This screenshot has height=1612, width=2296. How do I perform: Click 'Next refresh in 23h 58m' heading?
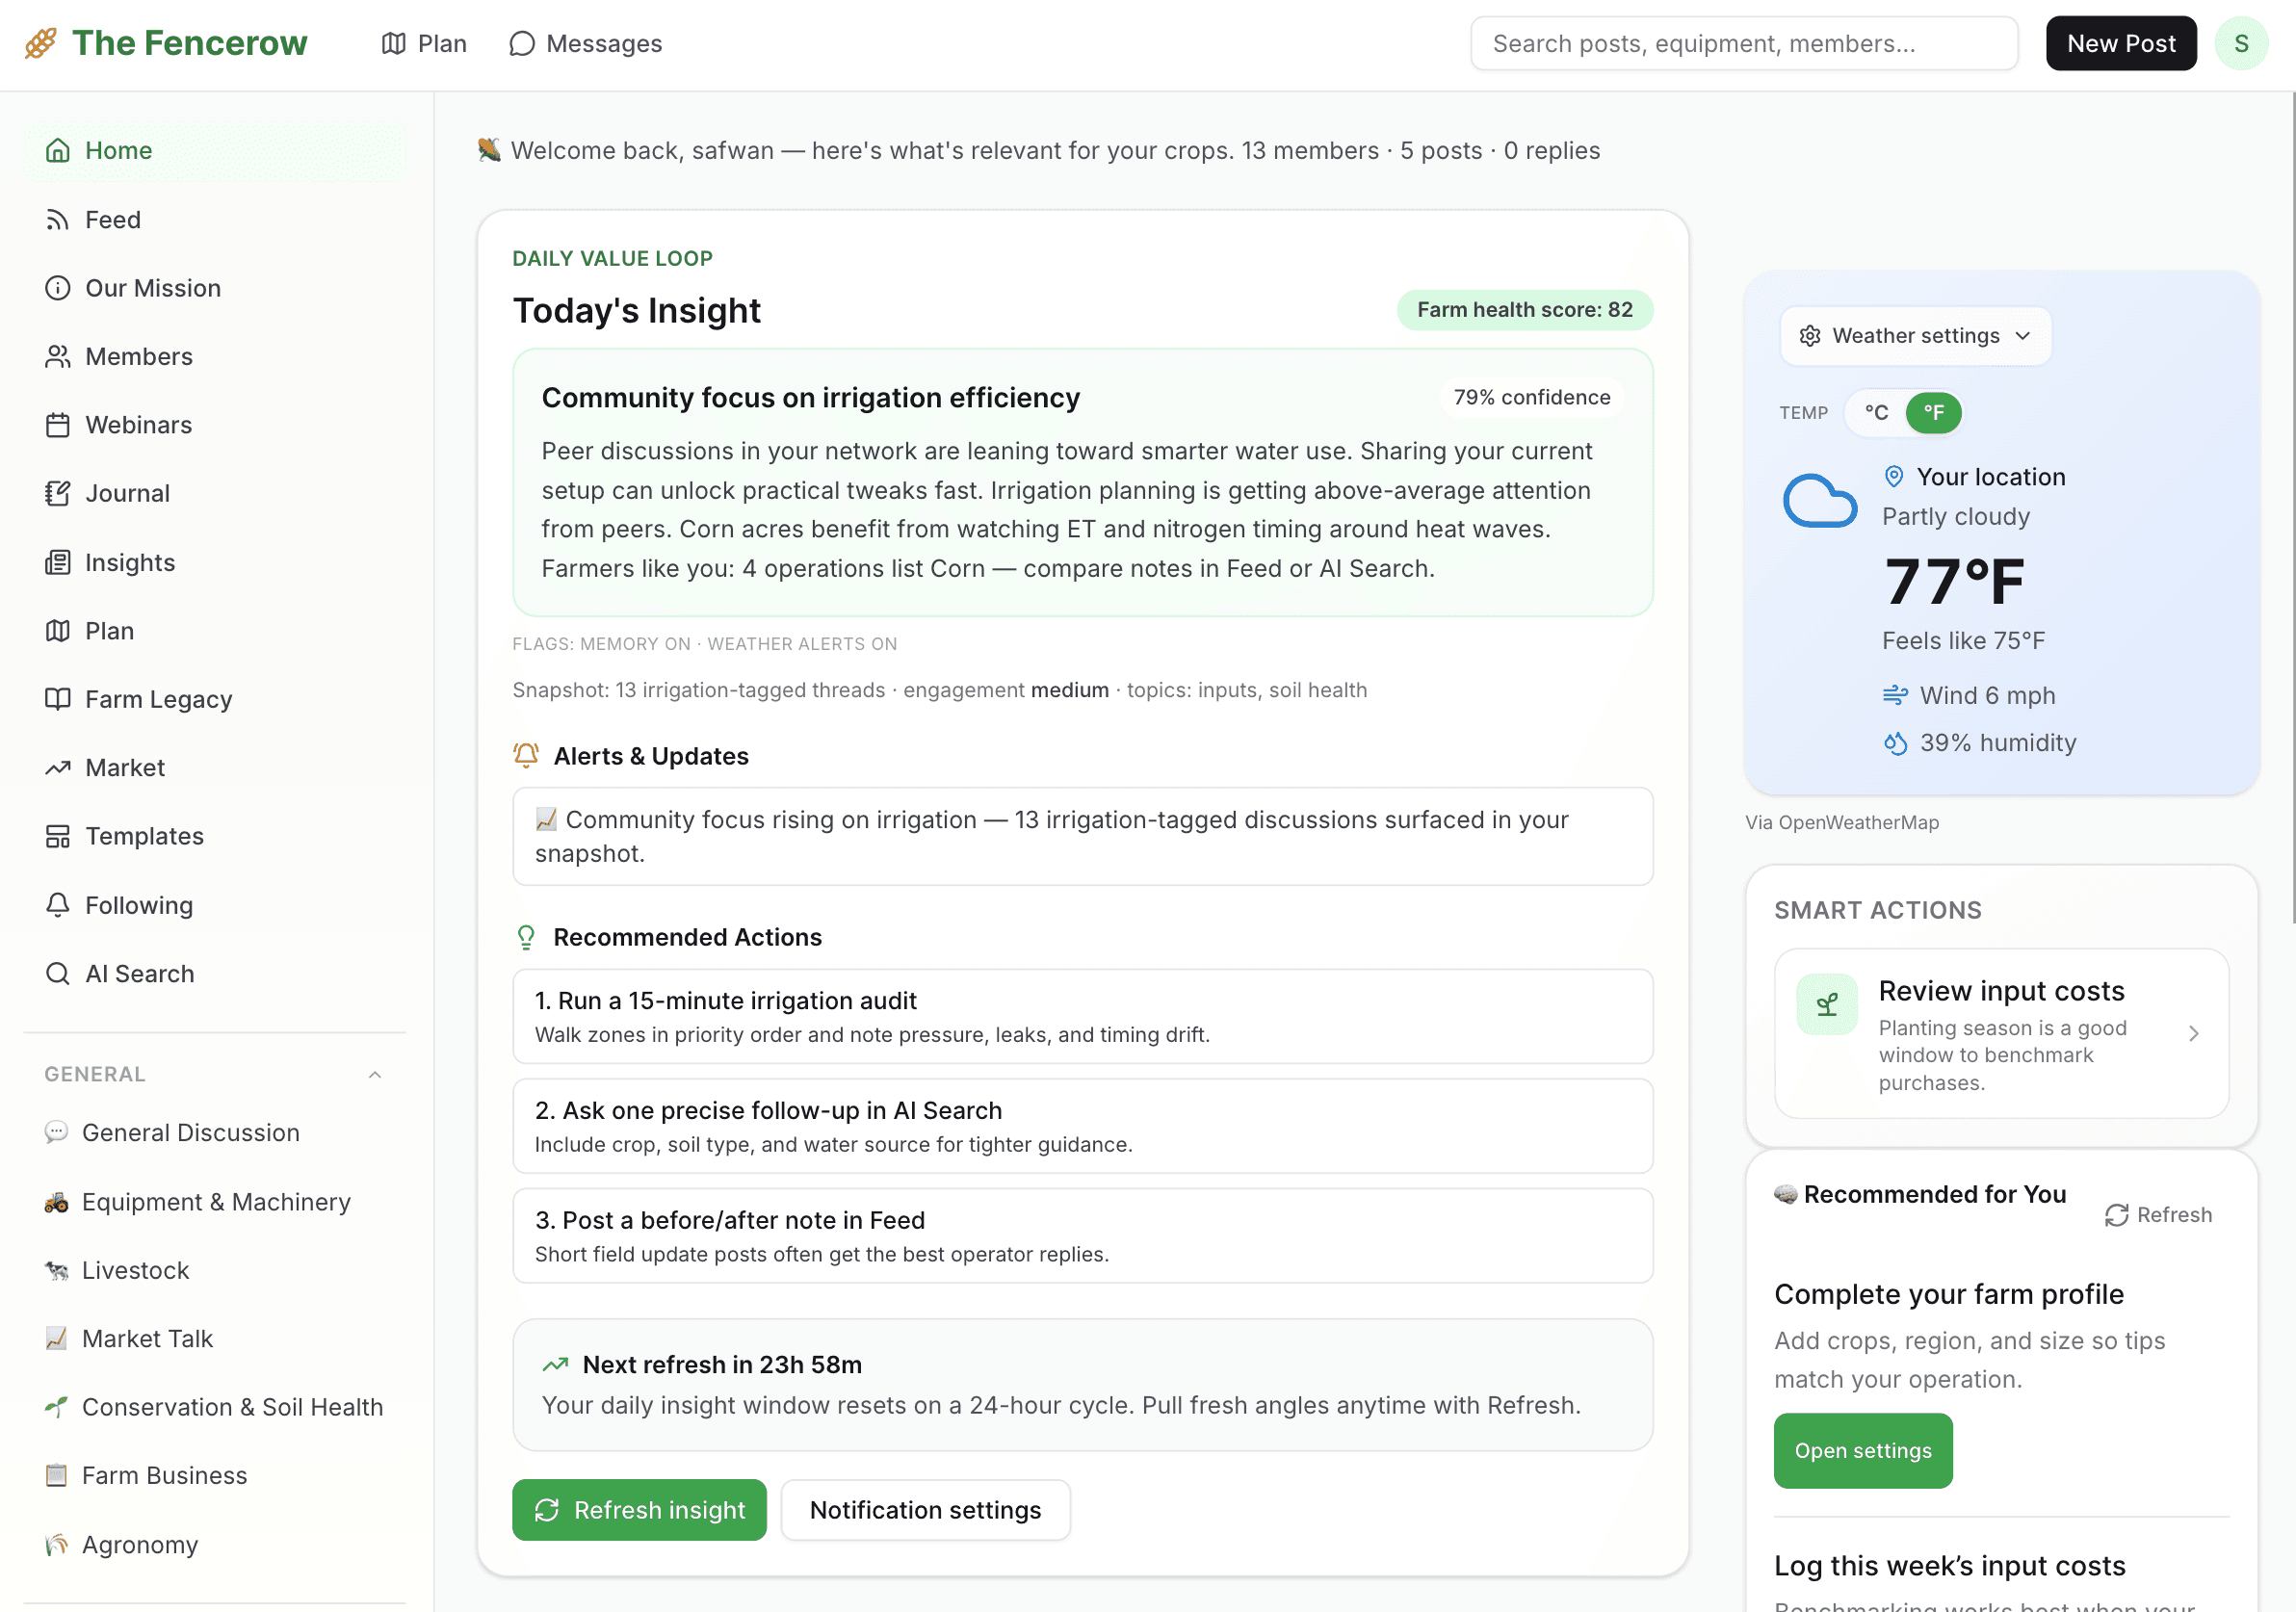(722, 1365)
